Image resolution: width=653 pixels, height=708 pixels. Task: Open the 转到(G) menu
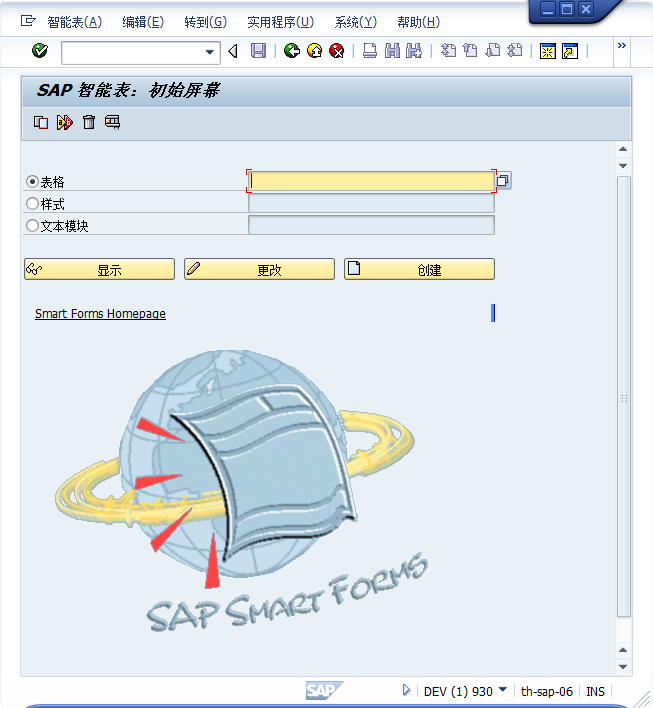click(x=205, y=22)
